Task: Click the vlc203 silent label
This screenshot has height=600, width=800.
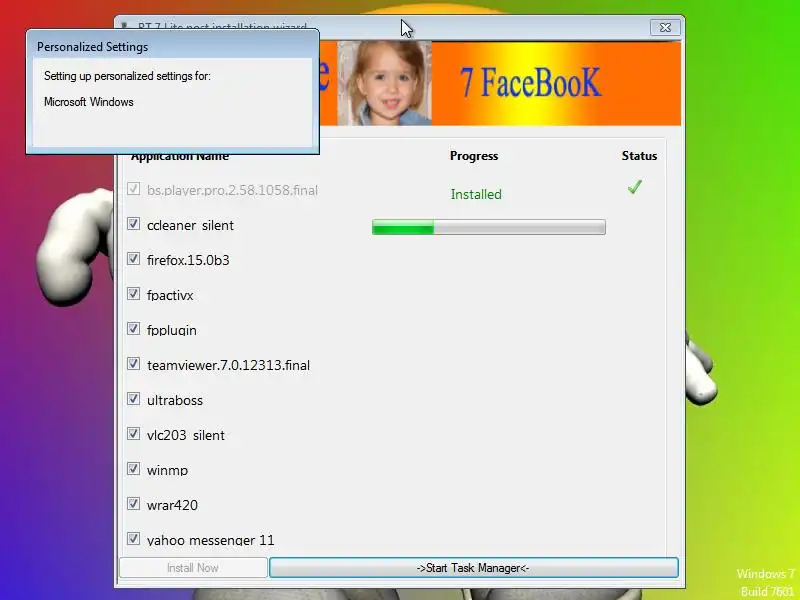Action: pos(186,435)
